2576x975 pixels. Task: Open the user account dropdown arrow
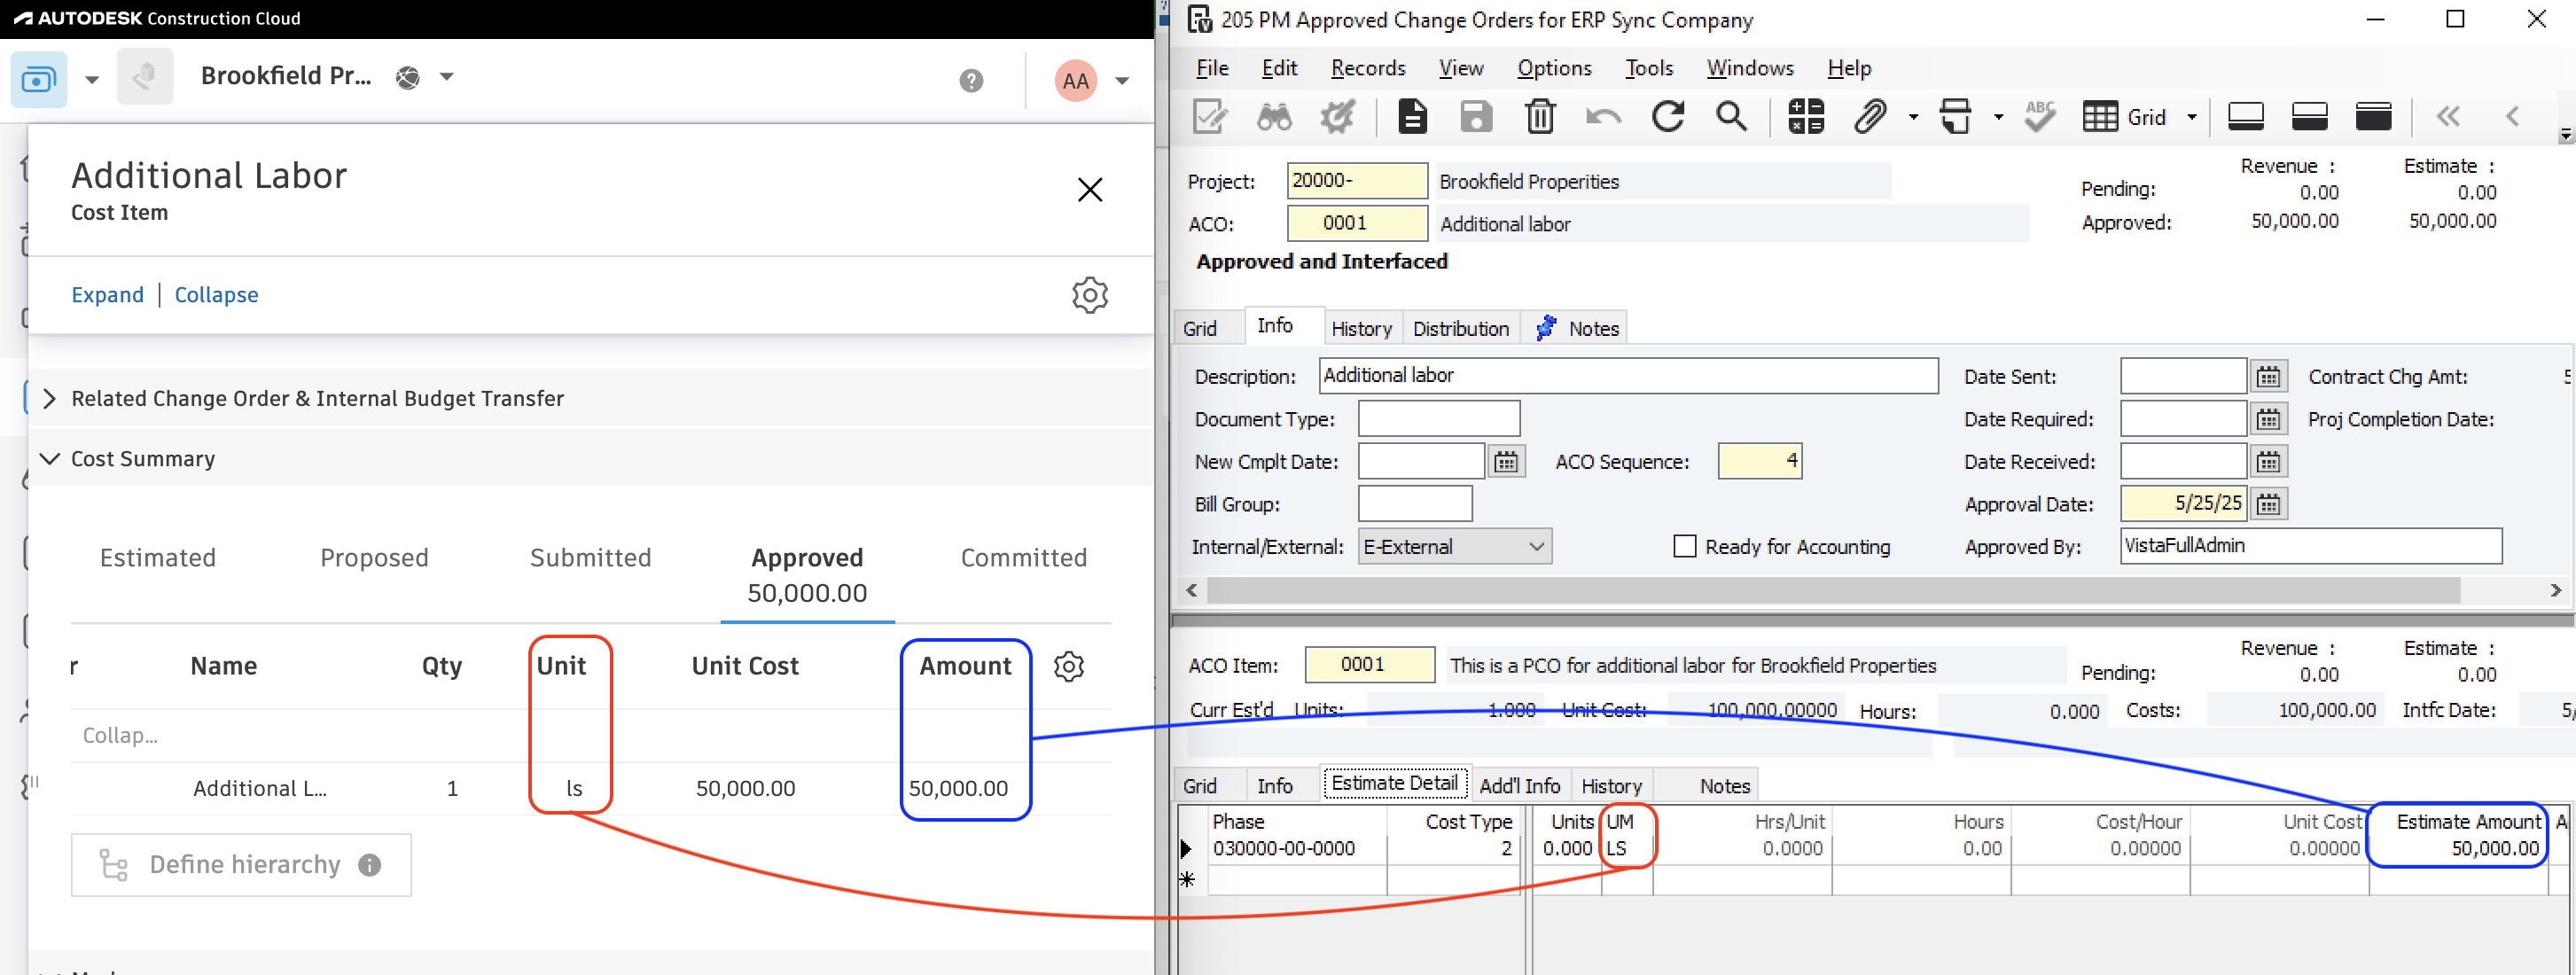coord(1122,81)
